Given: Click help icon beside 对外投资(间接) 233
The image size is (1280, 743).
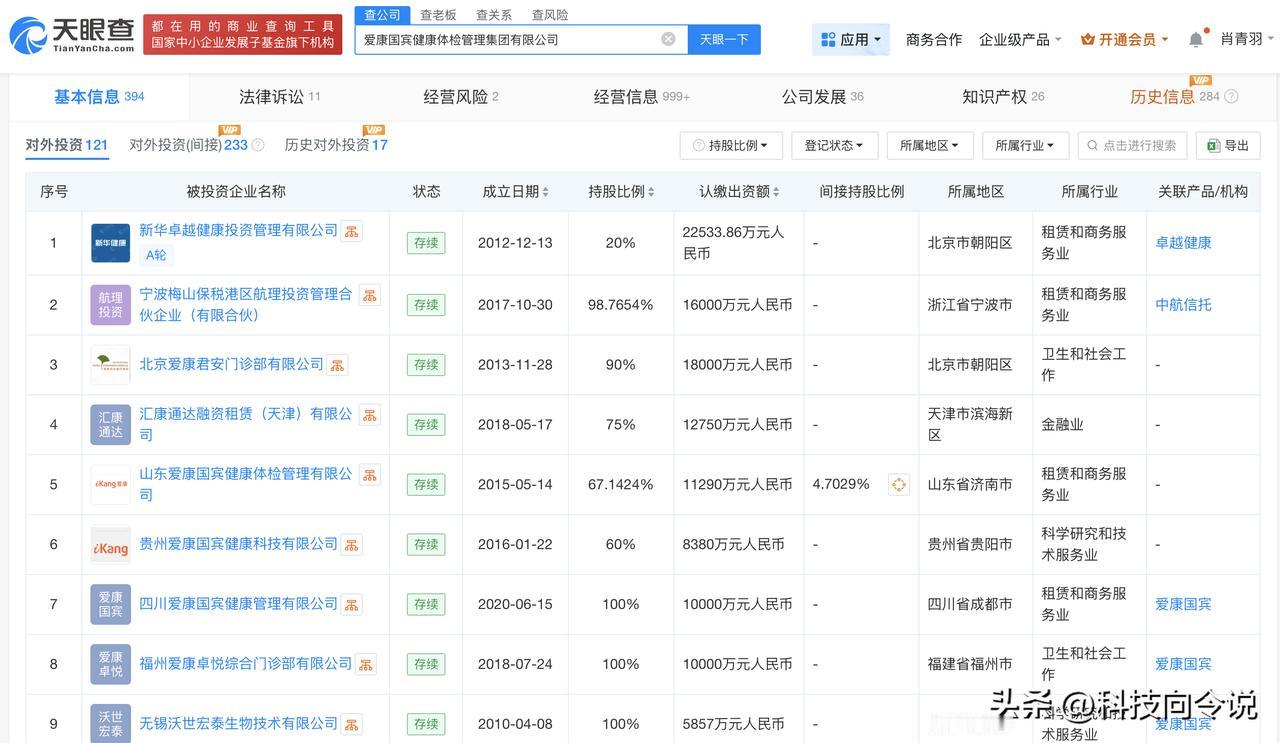Looking at the screenshot, I should click(258, 145).
